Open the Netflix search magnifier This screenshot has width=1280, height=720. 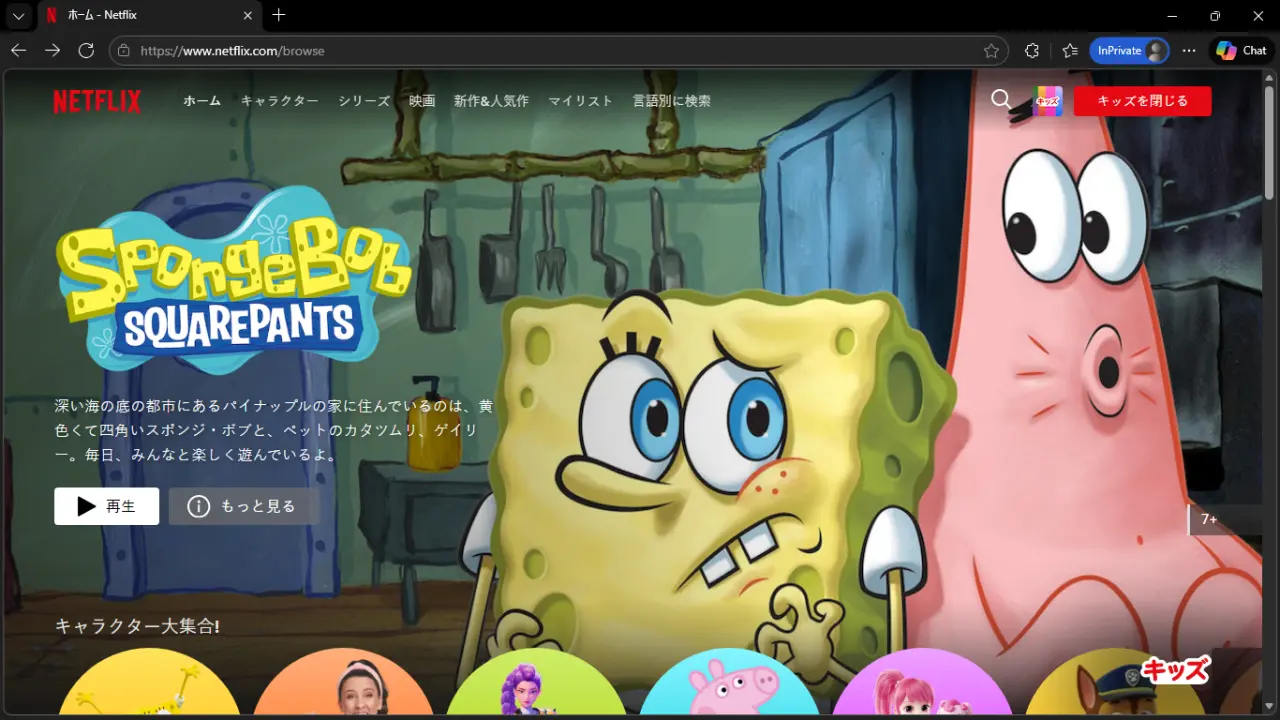[1001, 99]
